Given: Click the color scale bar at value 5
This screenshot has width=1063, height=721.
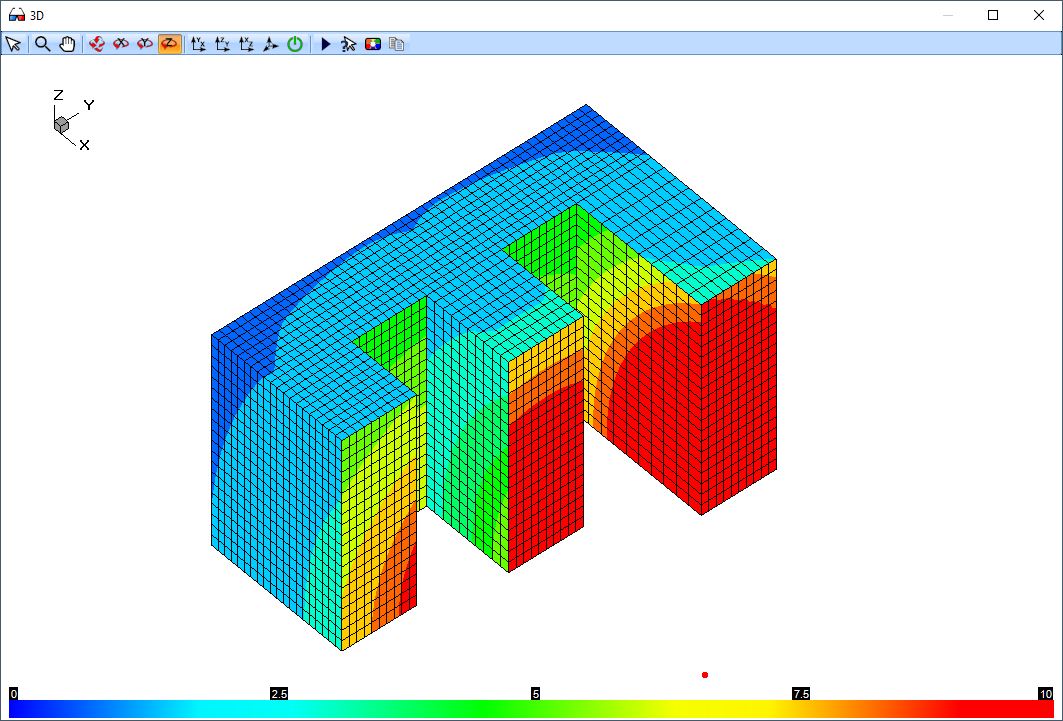Looking at the screenshot, I should tap(535, 708).
